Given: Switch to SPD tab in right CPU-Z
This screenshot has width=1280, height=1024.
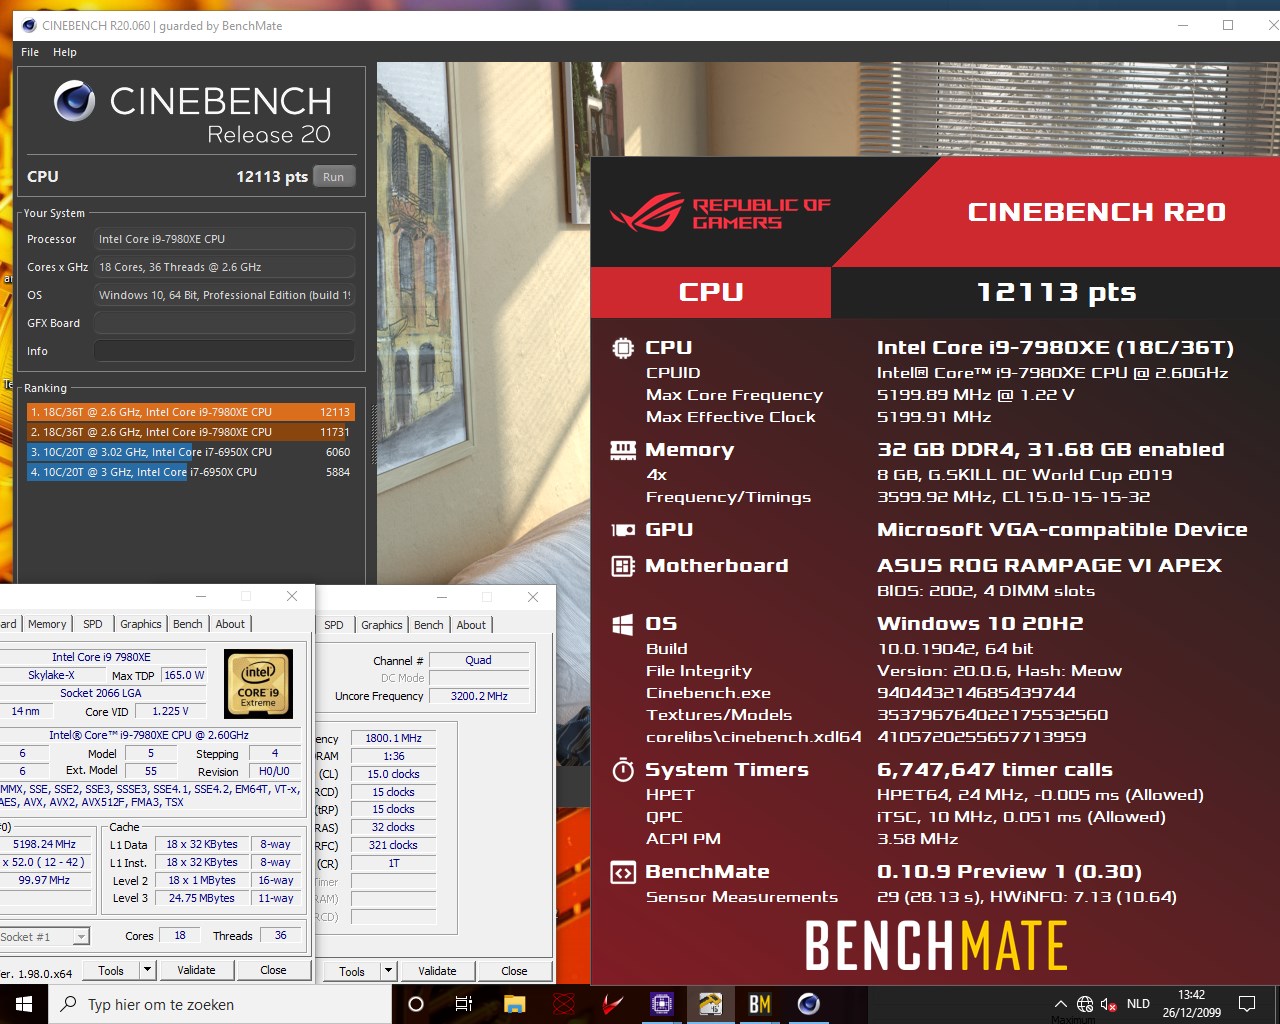Looking at the screenshot, I should (x=334, y=625).
